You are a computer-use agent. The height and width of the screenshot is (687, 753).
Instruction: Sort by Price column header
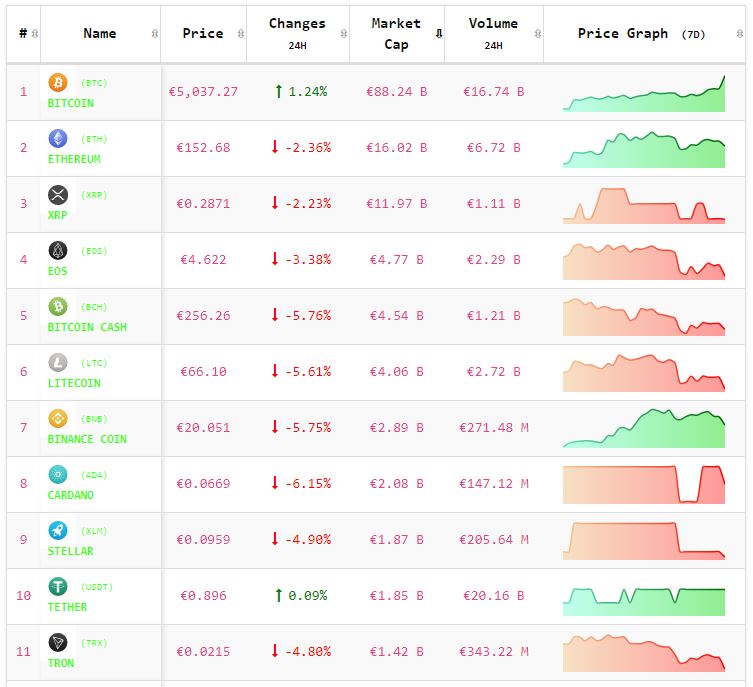(203, 34)
